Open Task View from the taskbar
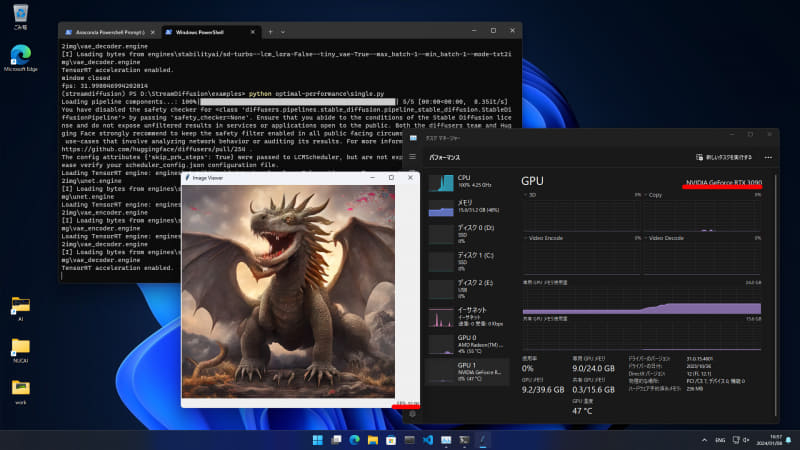The image size is (800, 450). tap(336, 440)
